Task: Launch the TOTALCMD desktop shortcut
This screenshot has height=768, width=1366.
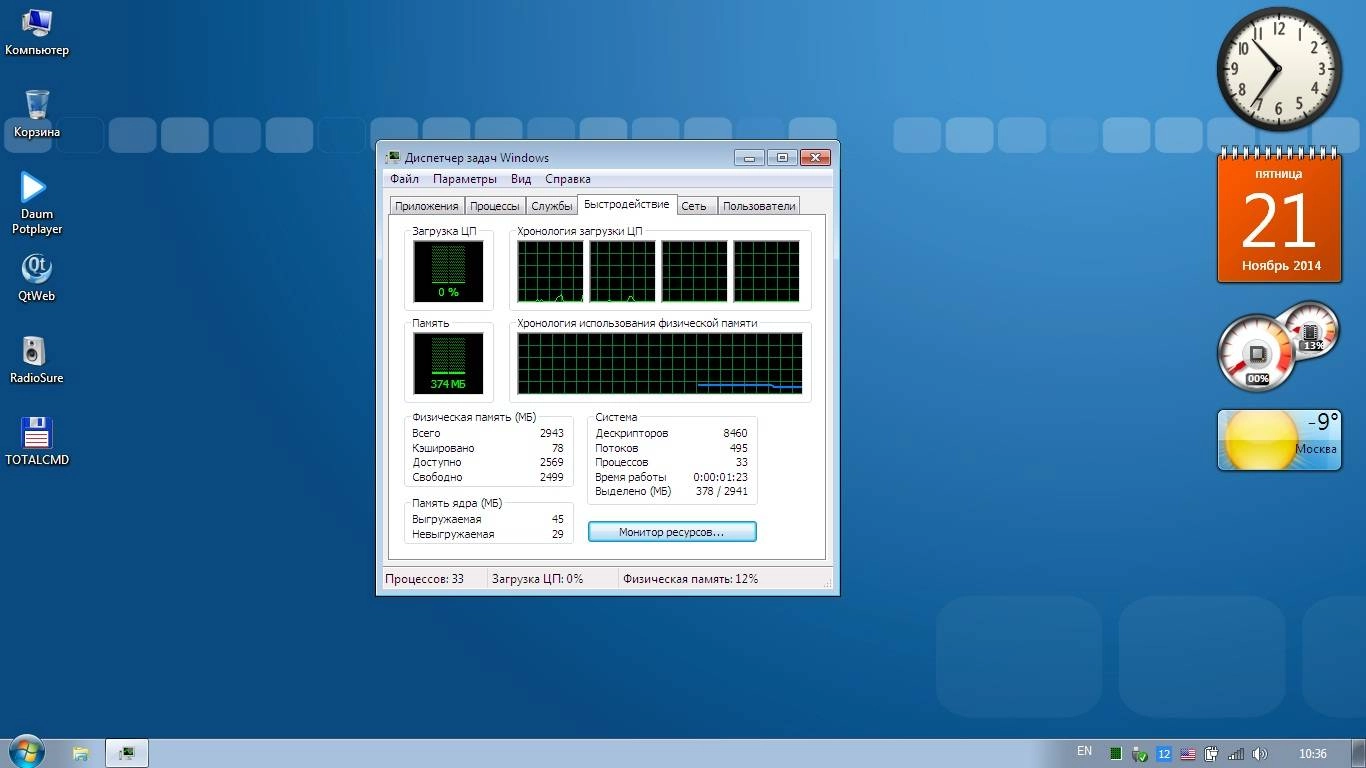Action: point(37,442)
